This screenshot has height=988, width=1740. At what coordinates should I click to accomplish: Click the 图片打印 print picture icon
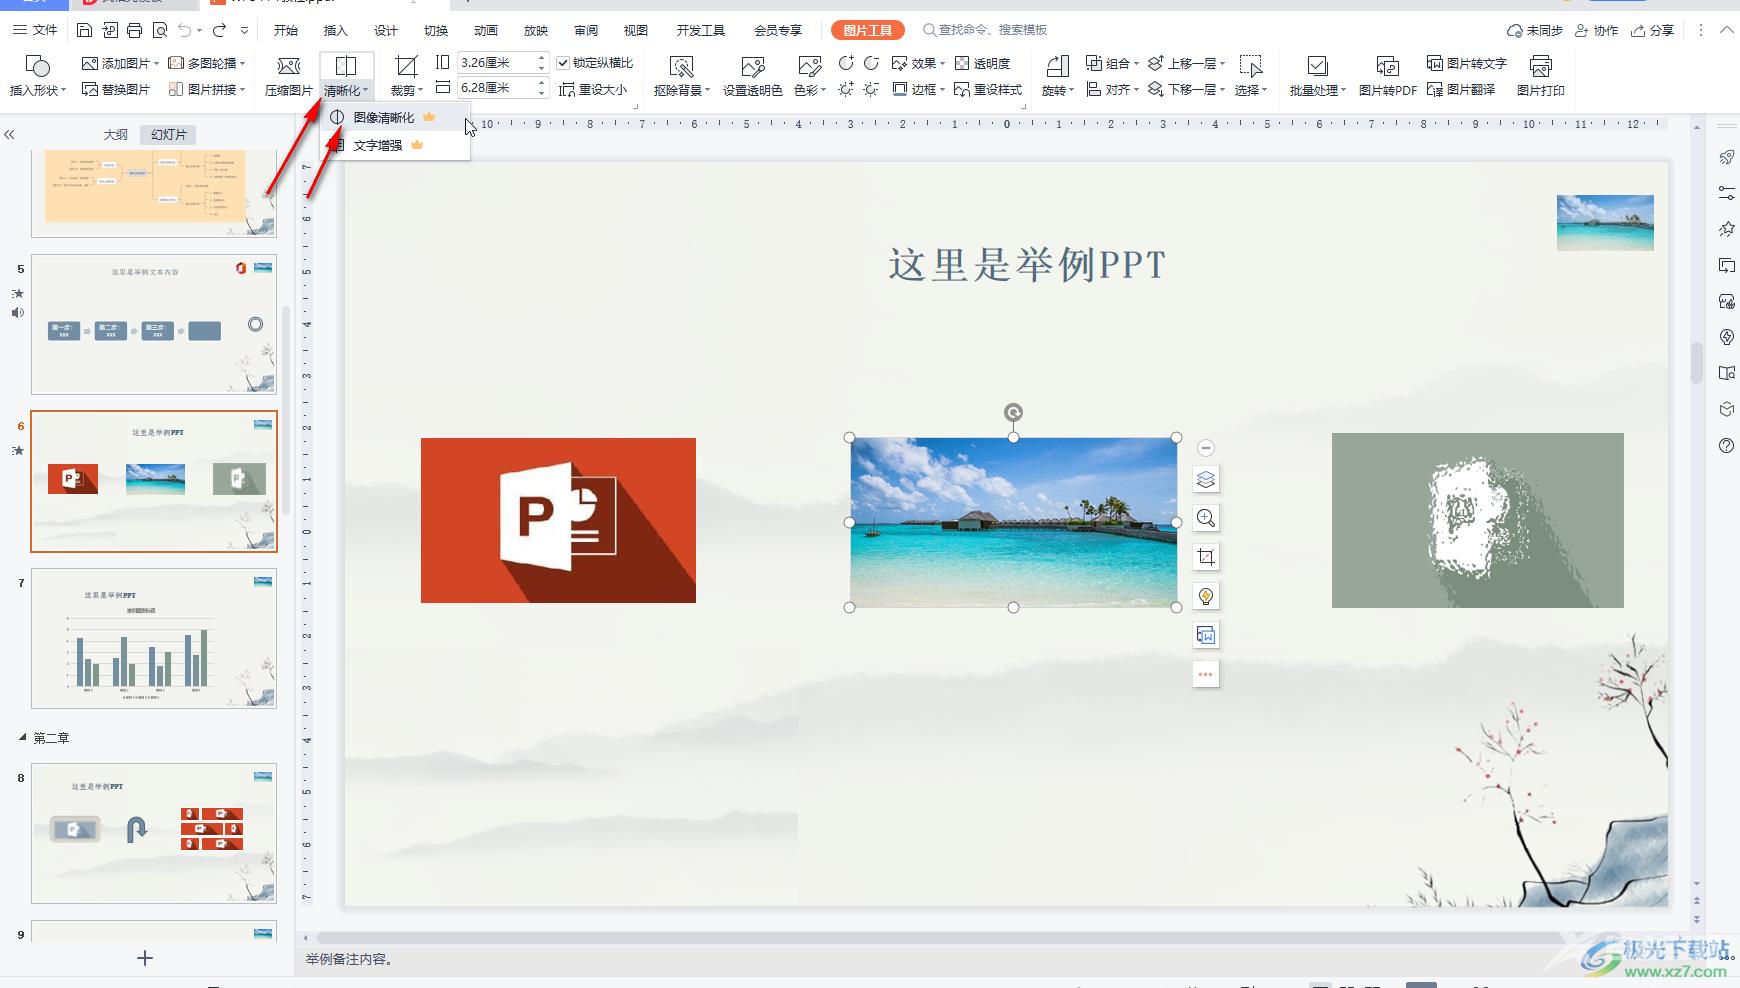[x=1540, y=67]
